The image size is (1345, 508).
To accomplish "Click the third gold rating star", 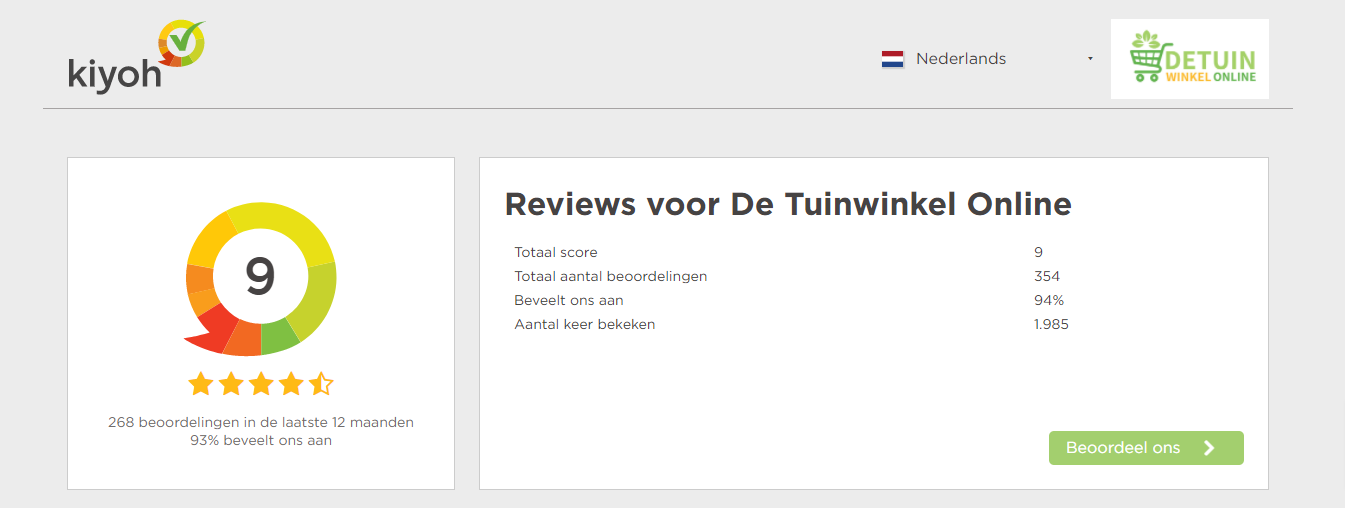I will point(261,383).
